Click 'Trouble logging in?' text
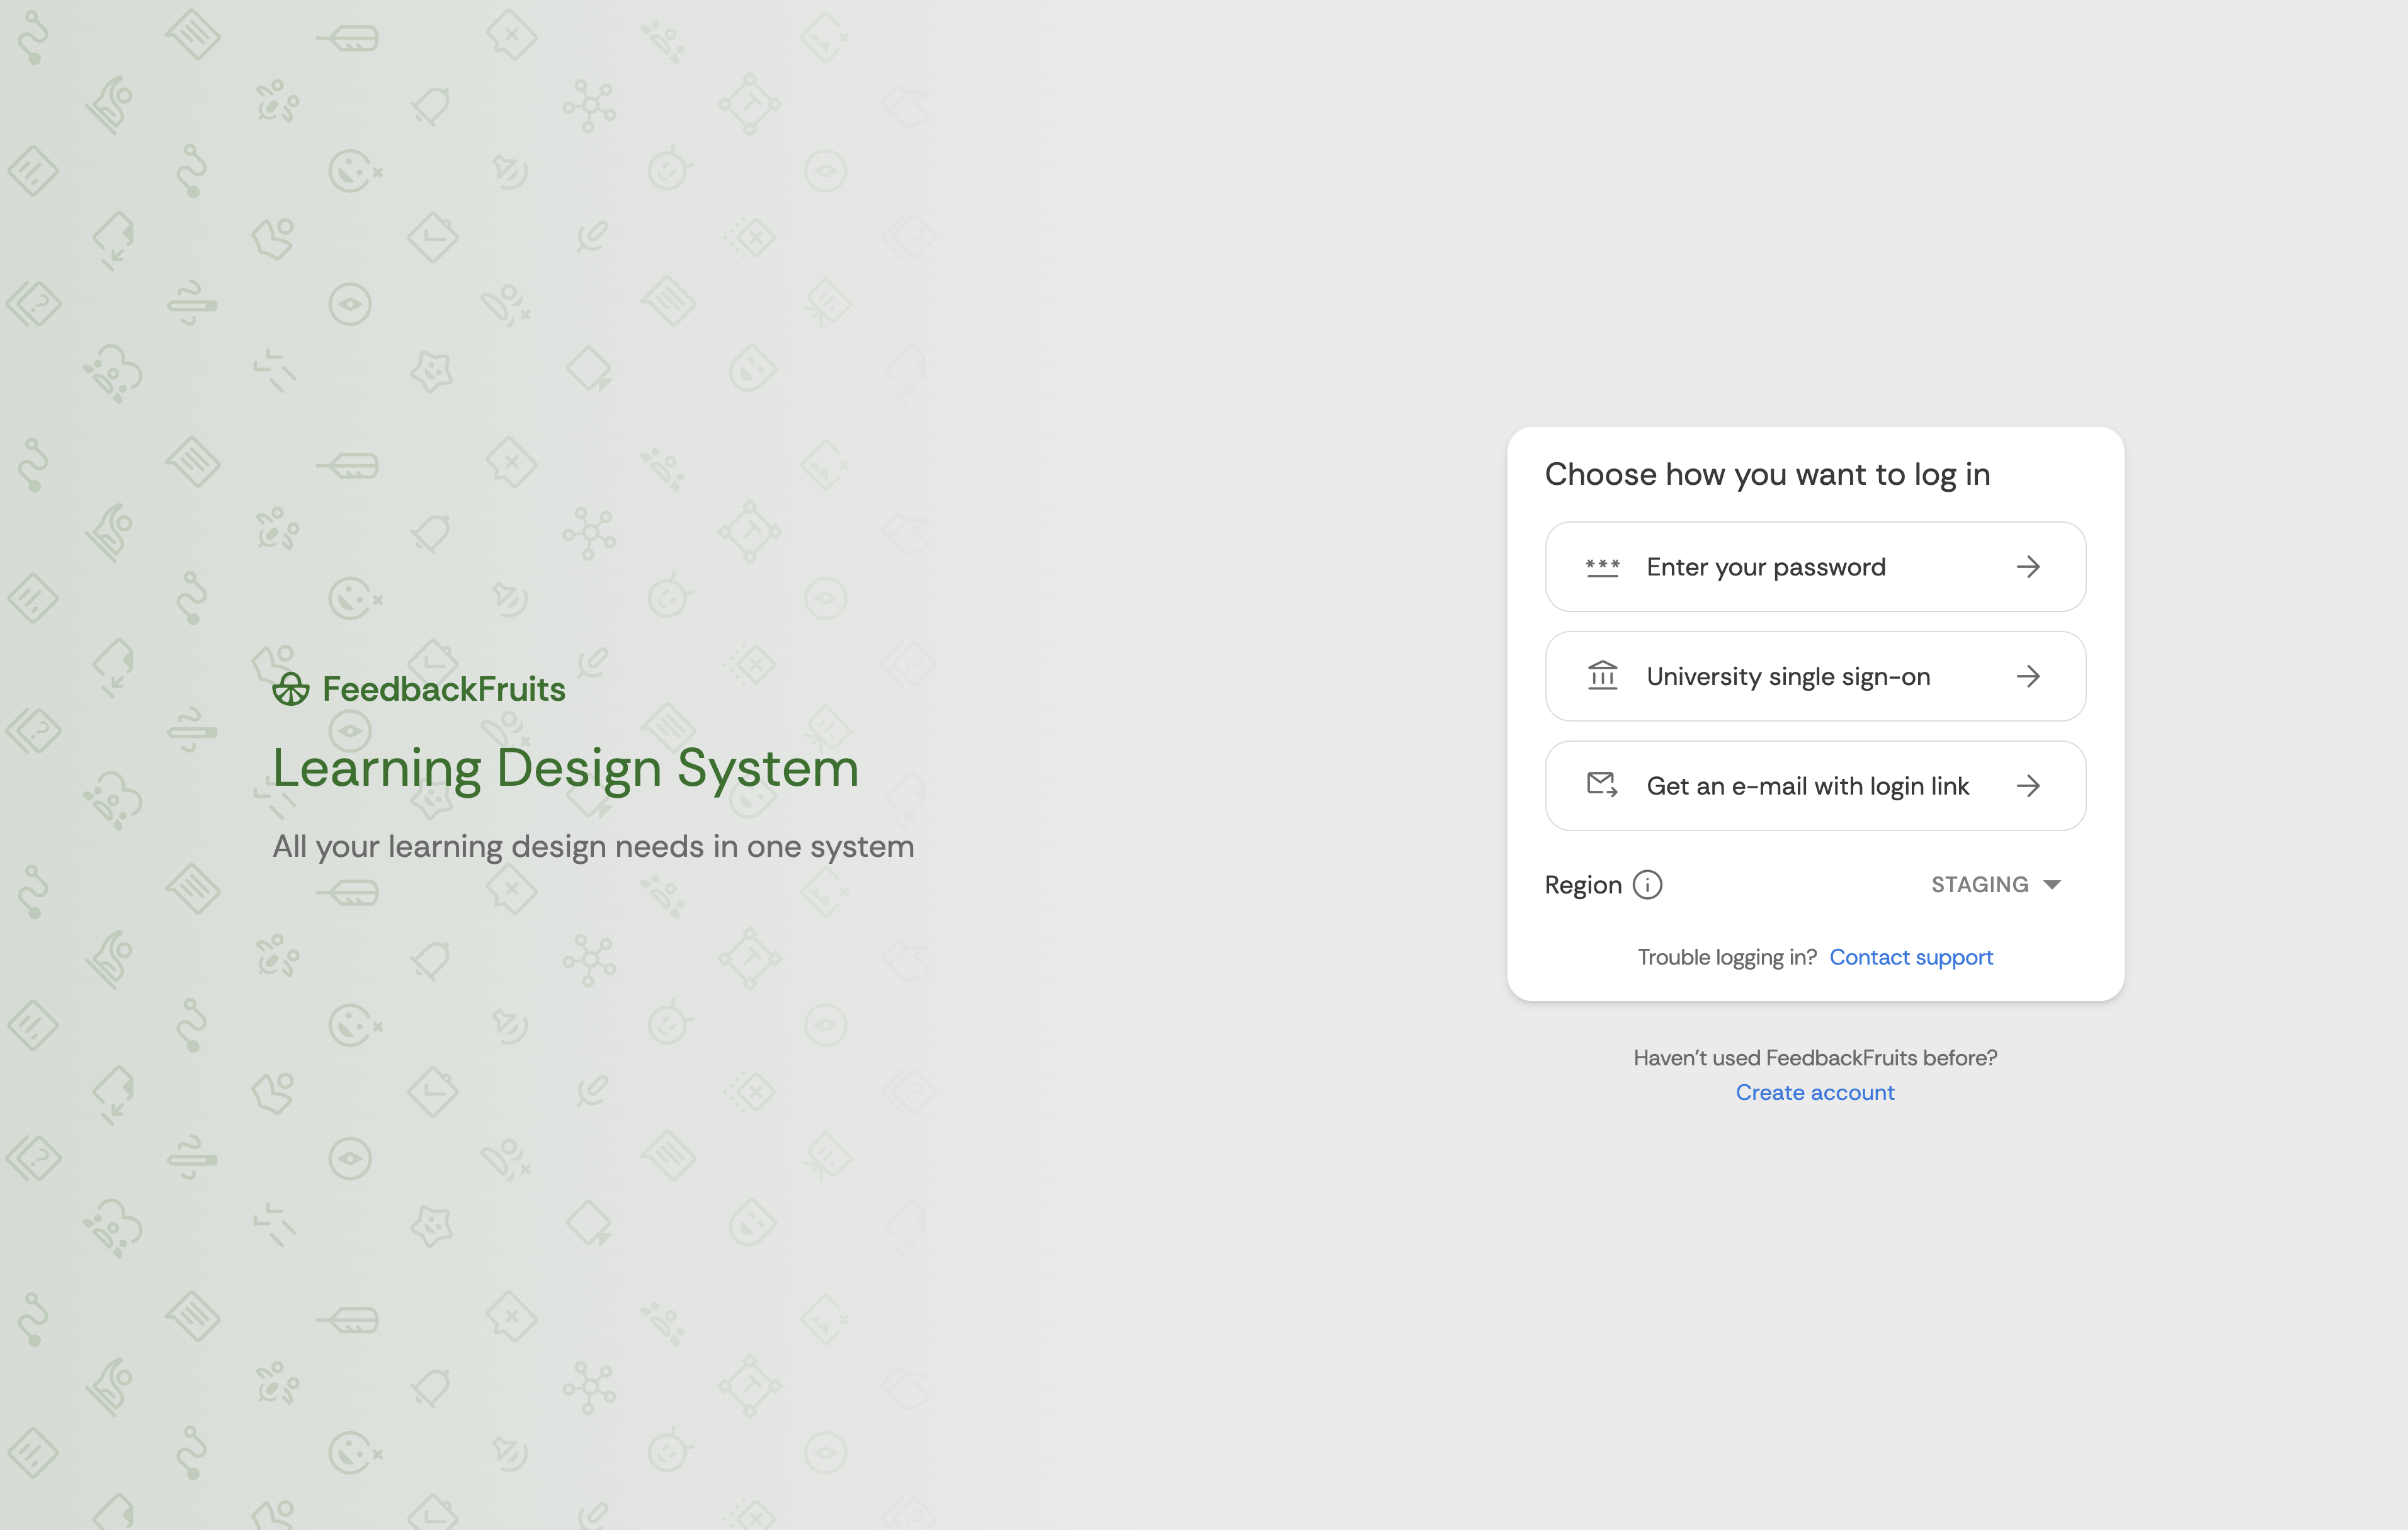 coord(1727,957)
